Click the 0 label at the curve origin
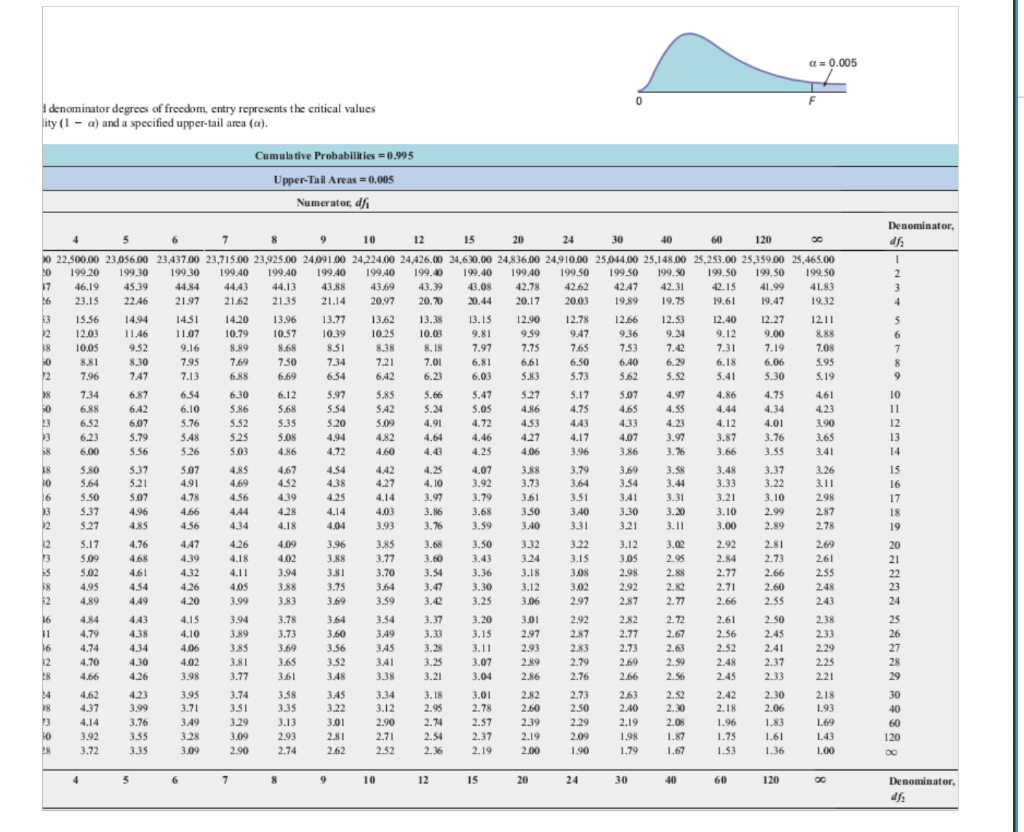Screen dimensions: 1024x832 point(639,101)
